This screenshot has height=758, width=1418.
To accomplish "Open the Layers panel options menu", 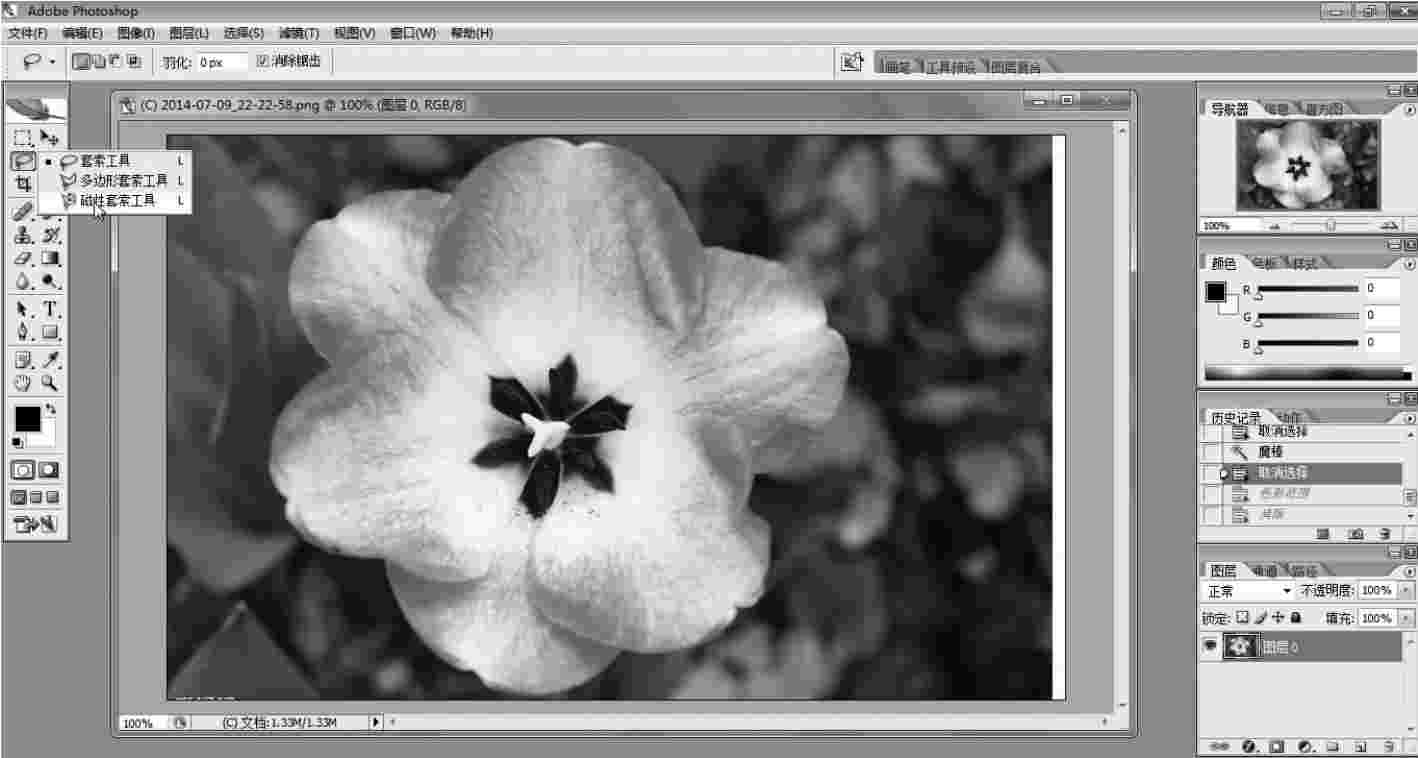I will [x=1410, y=572].
